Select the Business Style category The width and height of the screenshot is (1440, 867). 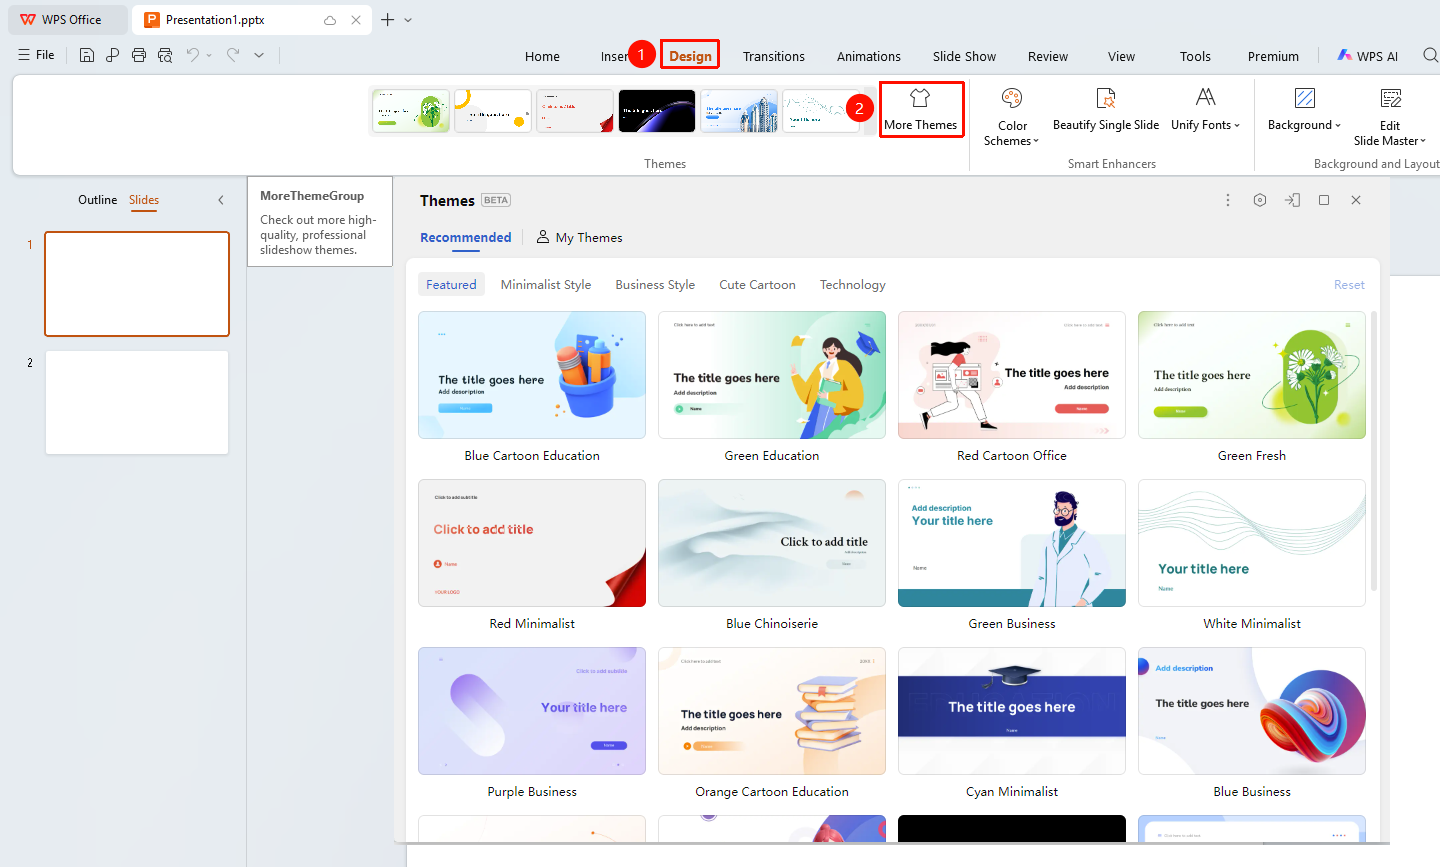(655, 285)
